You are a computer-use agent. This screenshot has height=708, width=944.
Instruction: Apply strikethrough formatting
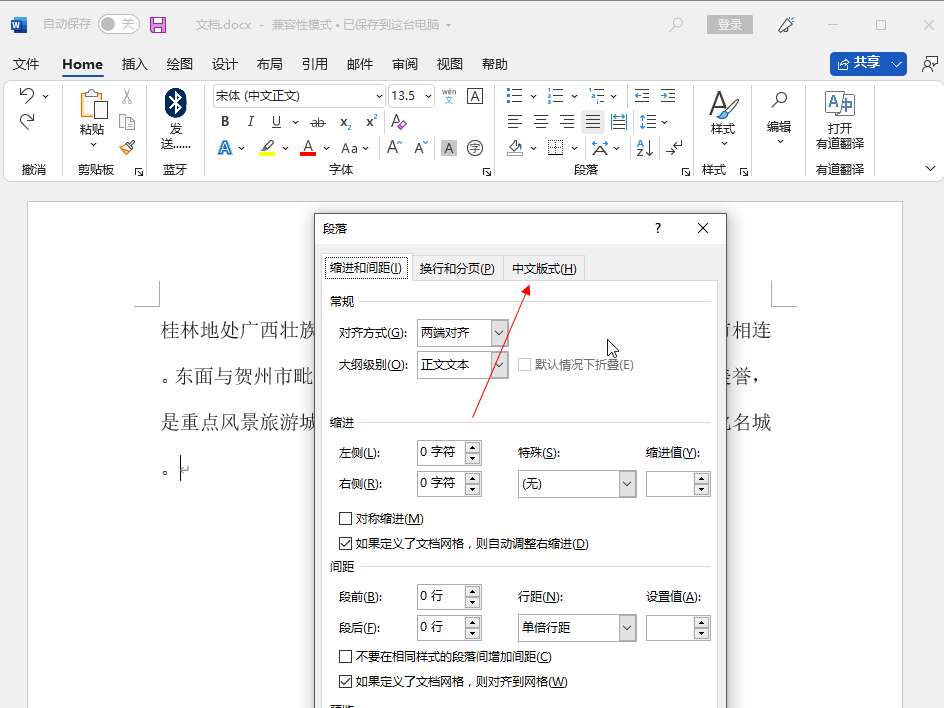point(318,122)
